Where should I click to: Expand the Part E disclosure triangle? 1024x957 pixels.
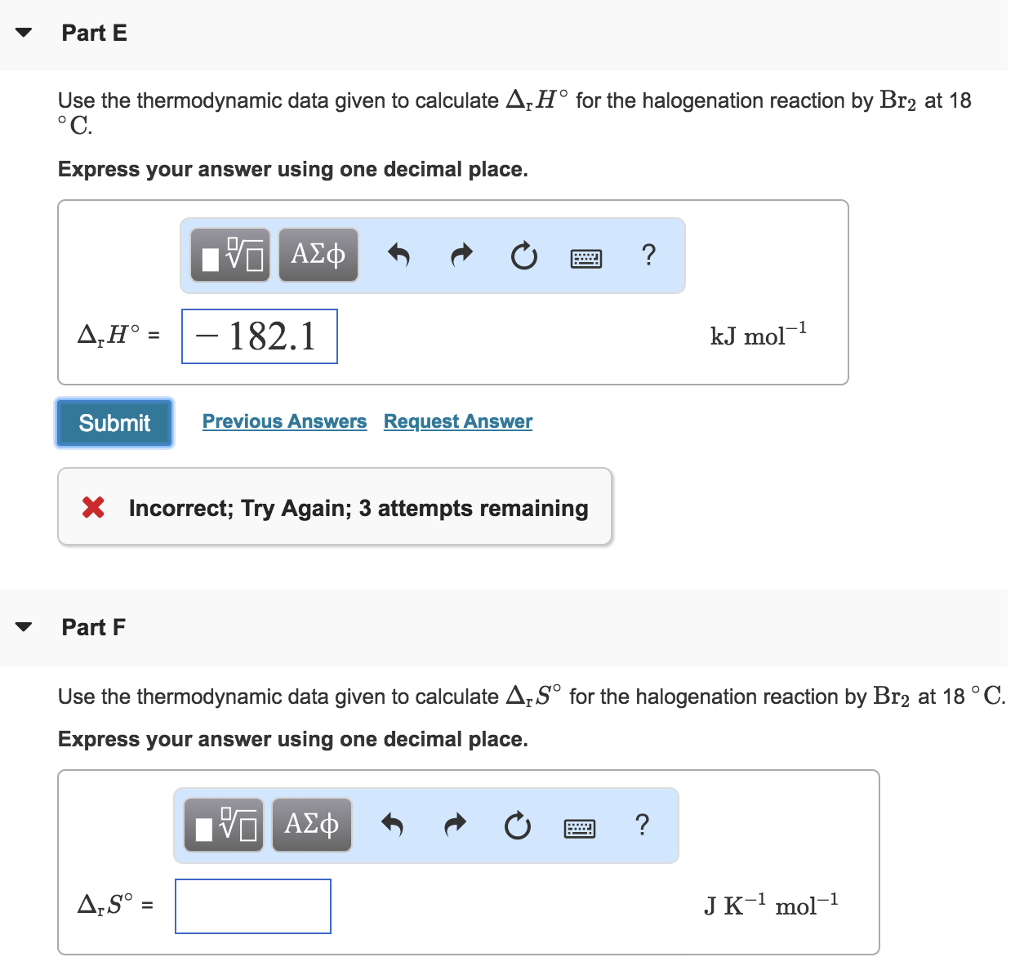pos(22,33)
